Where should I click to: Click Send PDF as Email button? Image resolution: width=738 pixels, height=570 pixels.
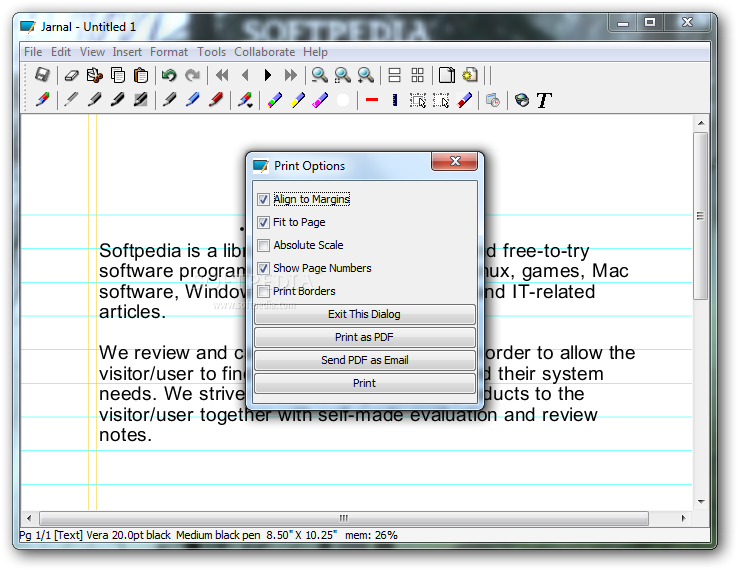coord(365,360)
